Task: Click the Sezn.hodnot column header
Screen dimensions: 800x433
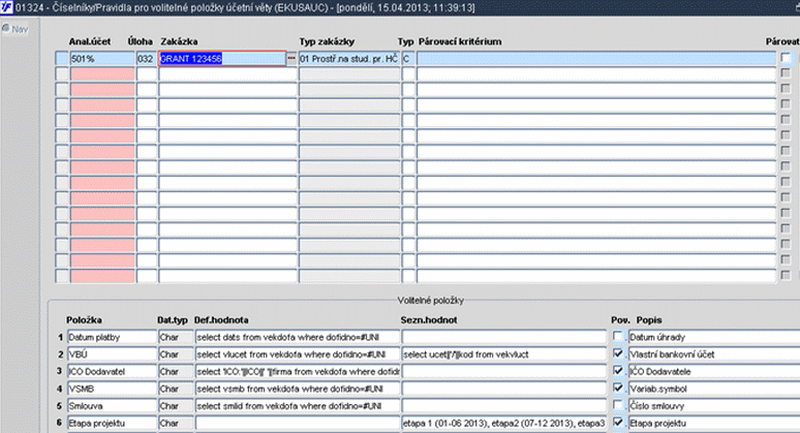Action: point(429,320)
